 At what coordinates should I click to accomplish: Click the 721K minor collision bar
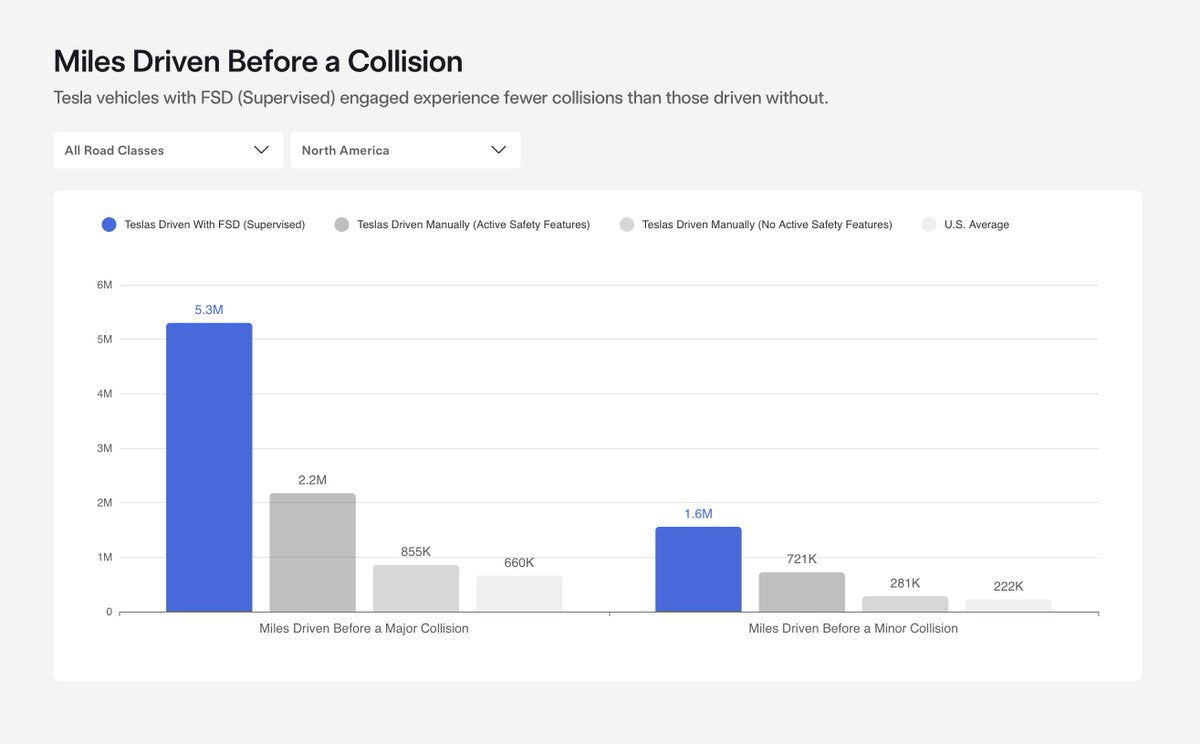(802, 590)
